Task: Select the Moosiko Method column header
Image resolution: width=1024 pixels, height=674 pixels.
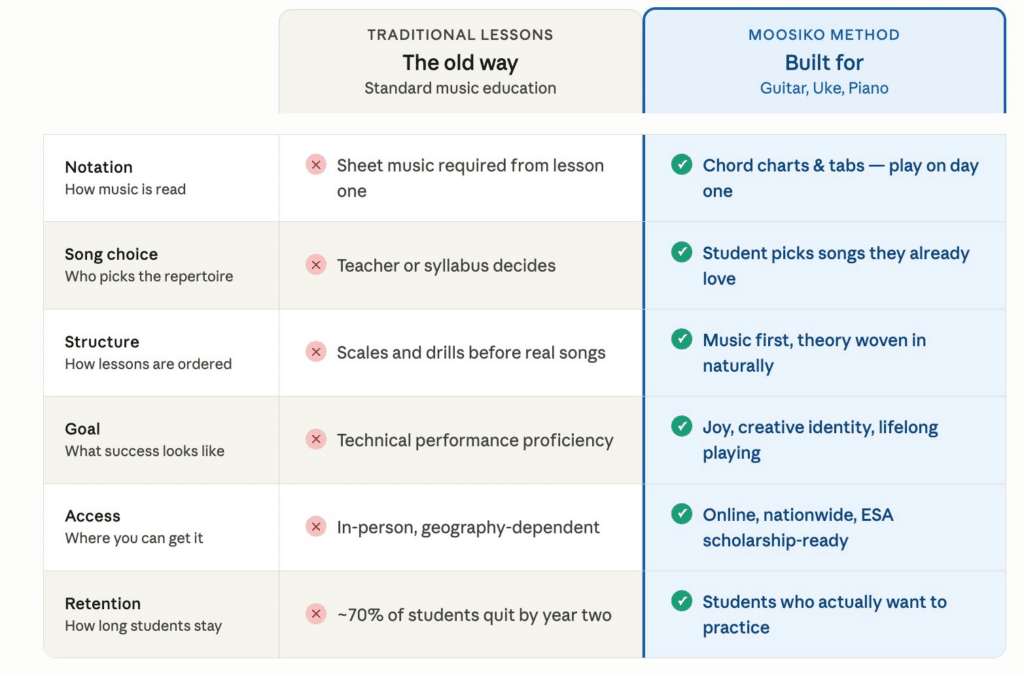Action: pyautogui.click(x=824, y=61)
